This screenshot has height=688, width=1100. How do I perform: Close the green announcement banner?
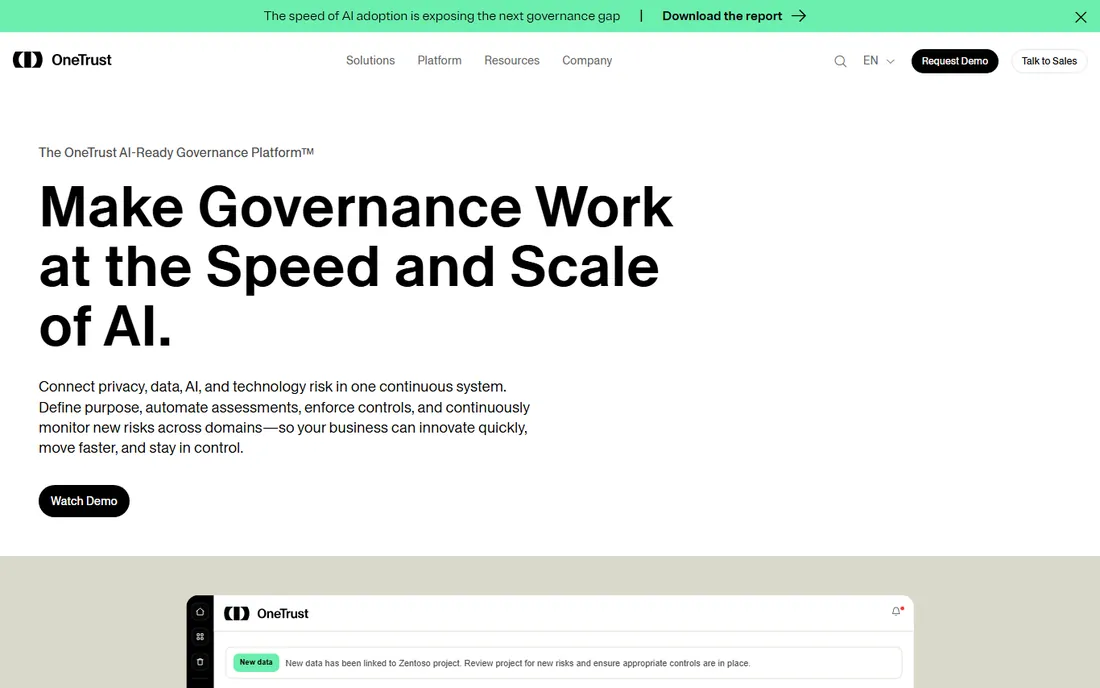[1080, 17]
